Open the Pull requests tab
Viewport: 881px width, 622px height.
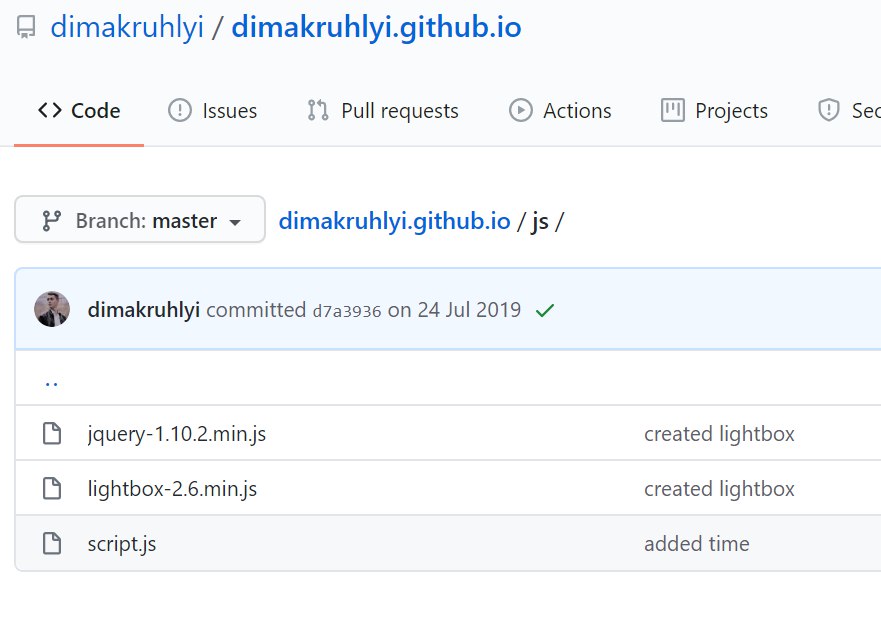point(383,111)
